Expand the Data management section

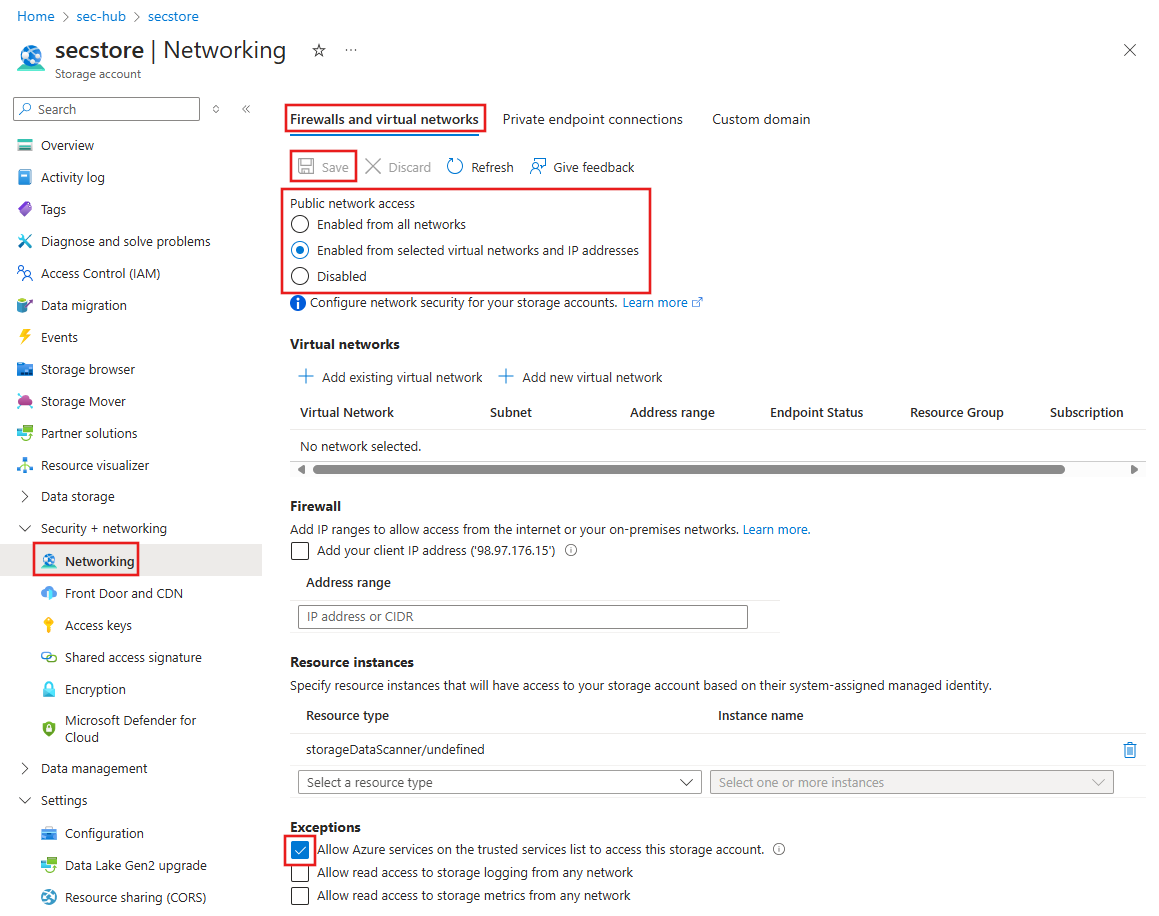pos(25,769)
